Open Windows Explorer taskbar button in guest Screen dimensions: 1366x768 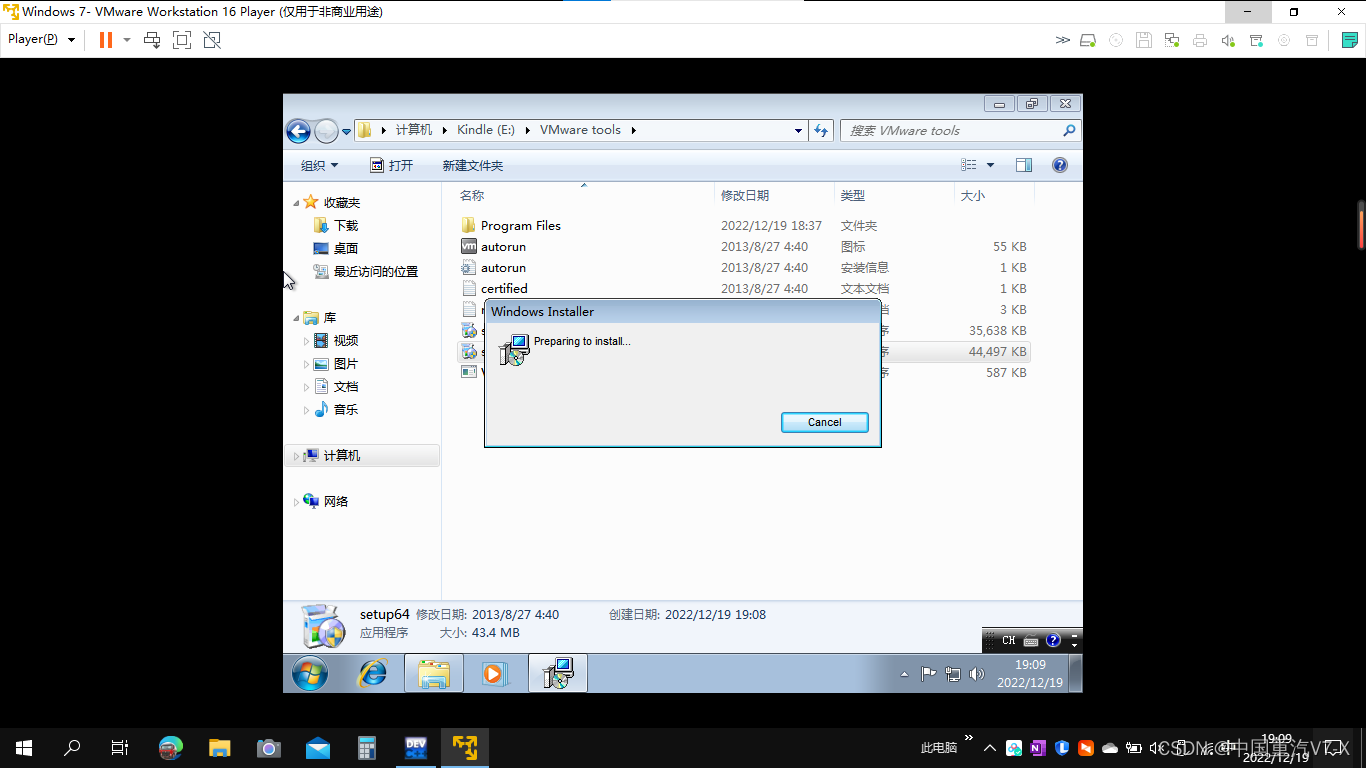click(434, 674)
